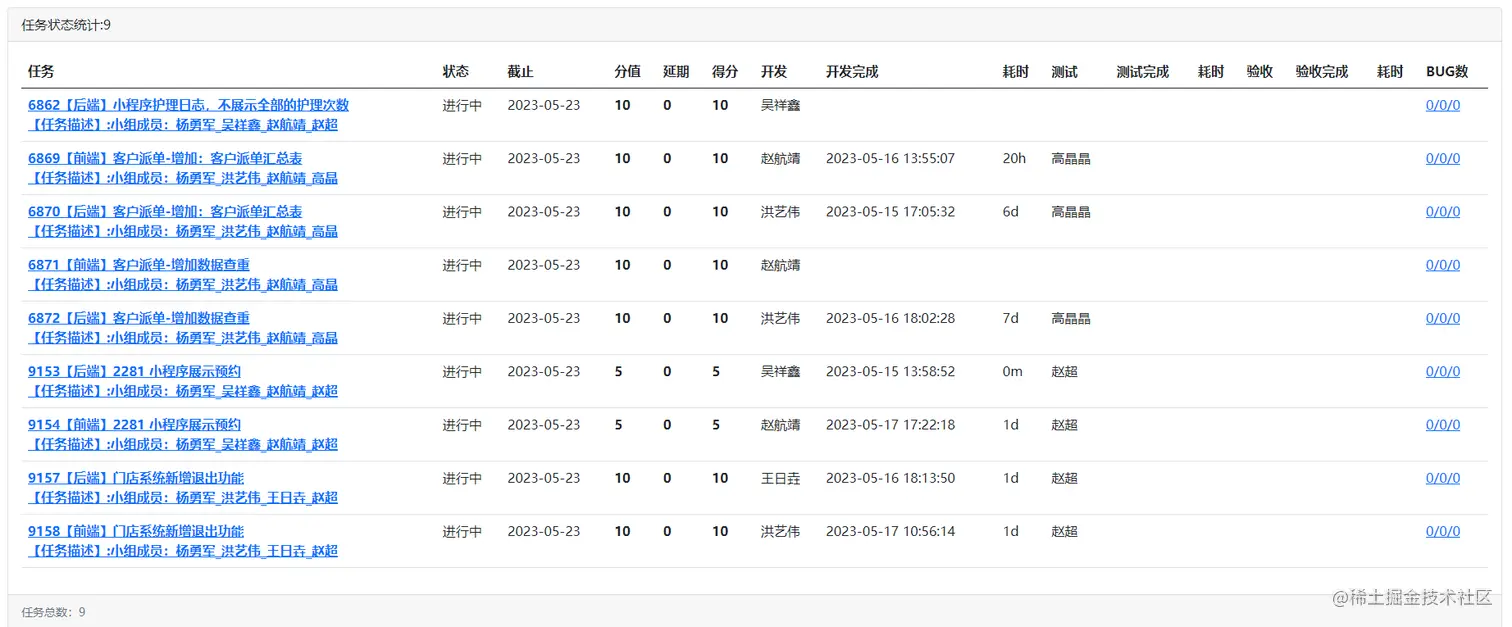Click the BUG数 column header

click(1447, 72)
